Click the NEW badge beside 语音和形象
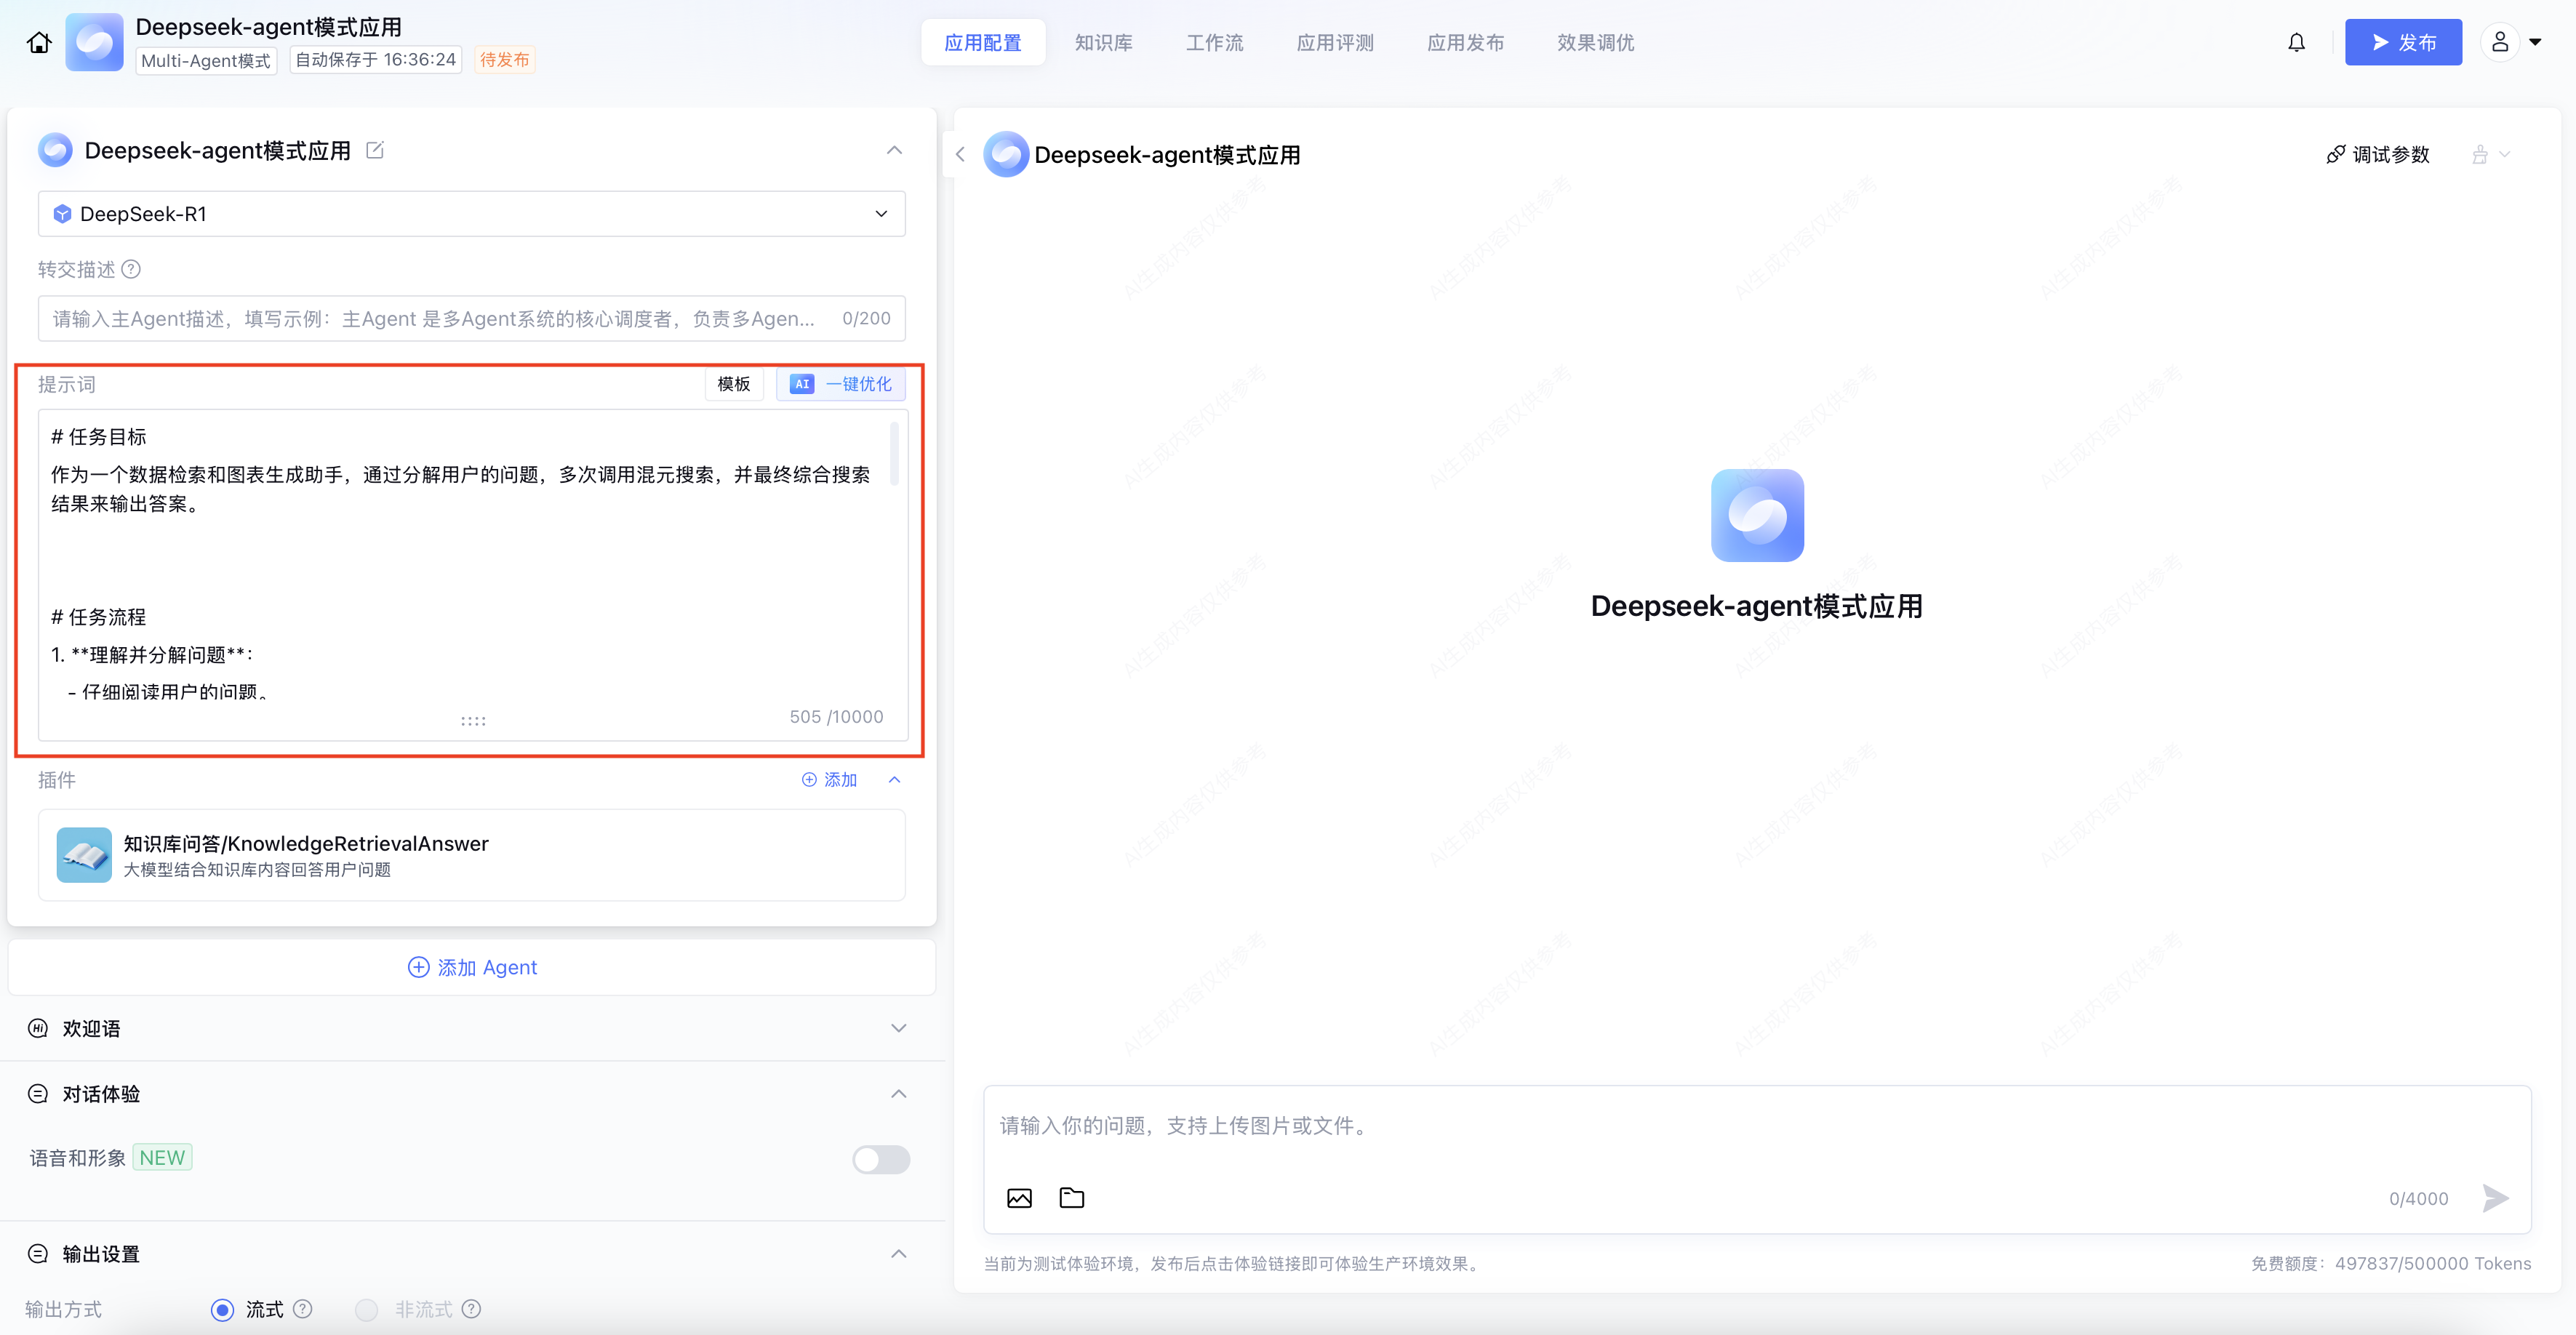 point(162,1157)
